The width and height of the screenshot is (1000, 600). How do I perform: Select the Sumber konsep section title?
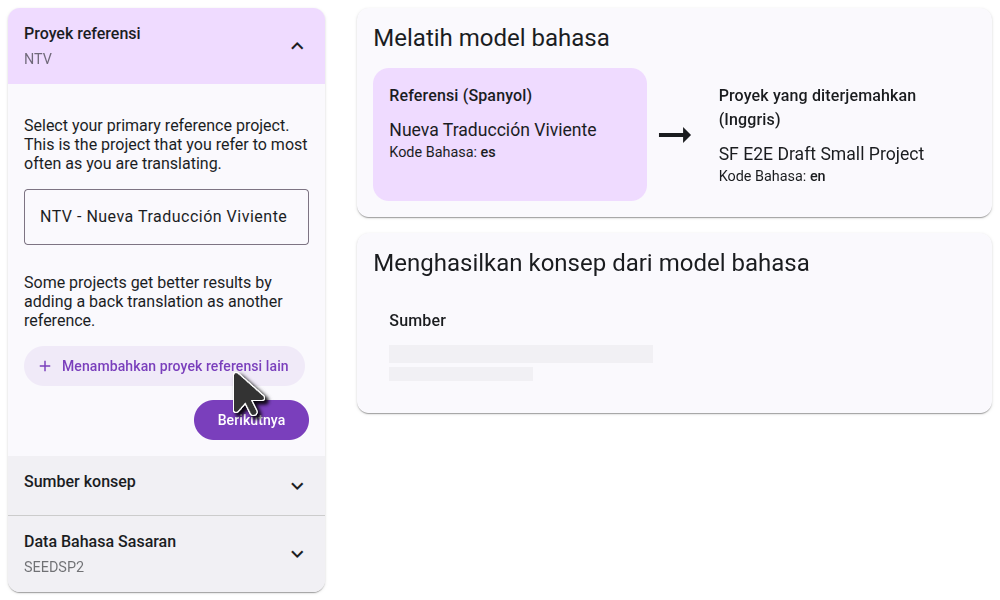pyautogui.click(x=80, y=482)
